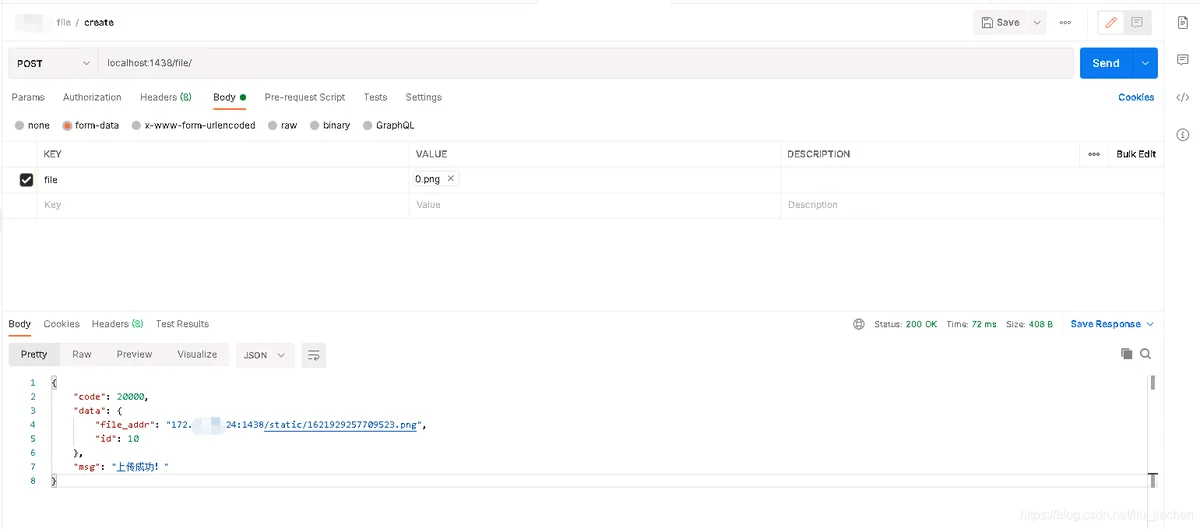Viewport: 1200px width, 529px height.
Task: Click the documentation icon in right sidebar
Action: click(1182, 23)
